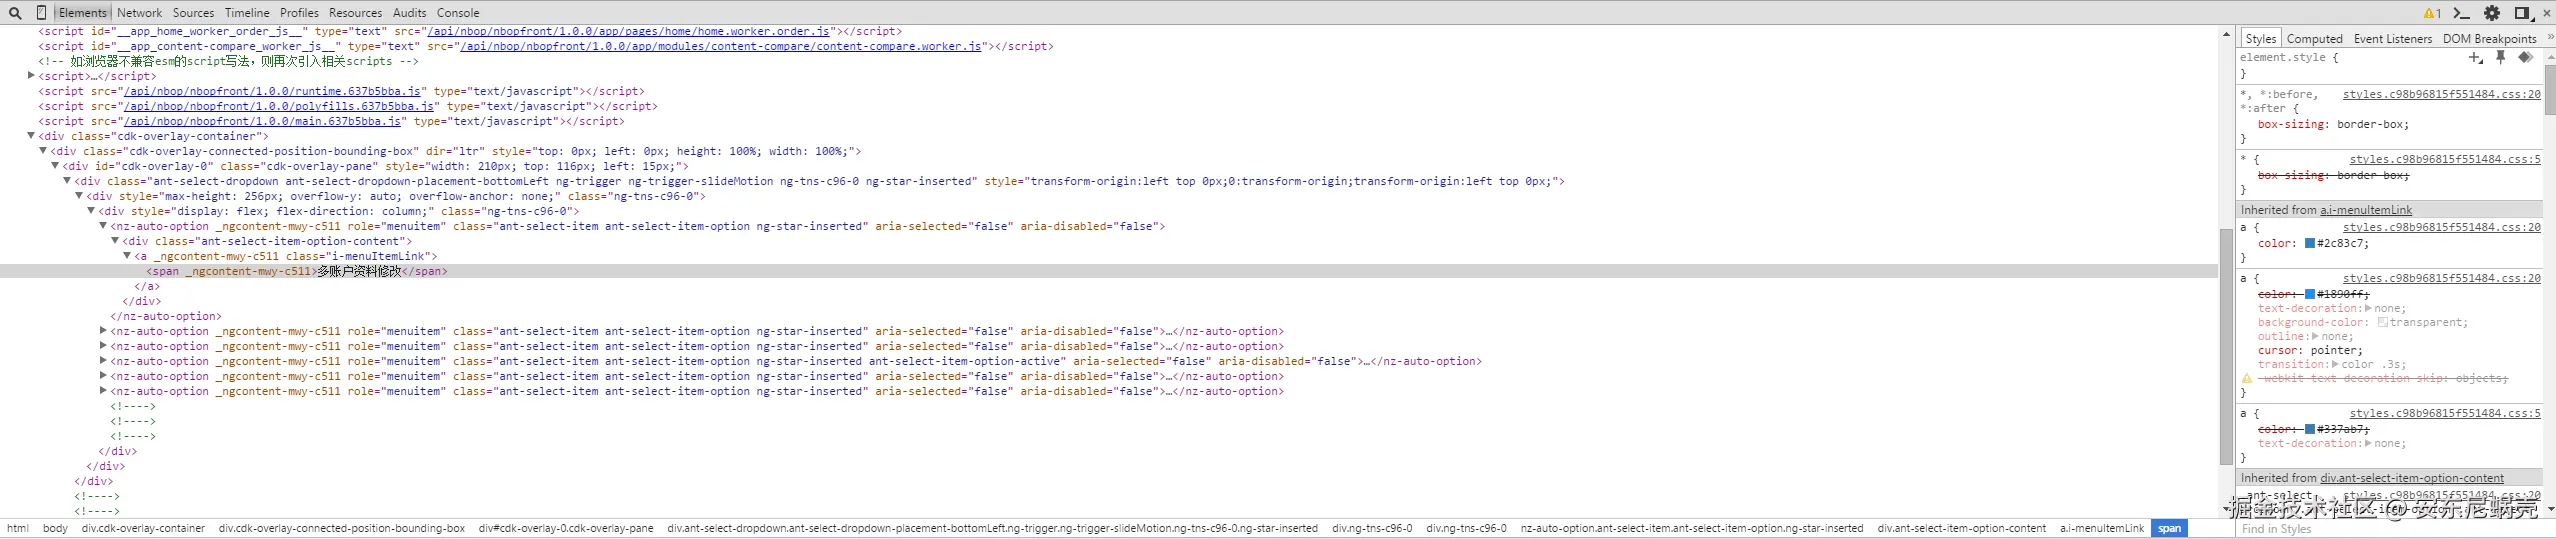Open the Computed sidebar tab
The image size is (2556, 539).
coord(2314,38)
